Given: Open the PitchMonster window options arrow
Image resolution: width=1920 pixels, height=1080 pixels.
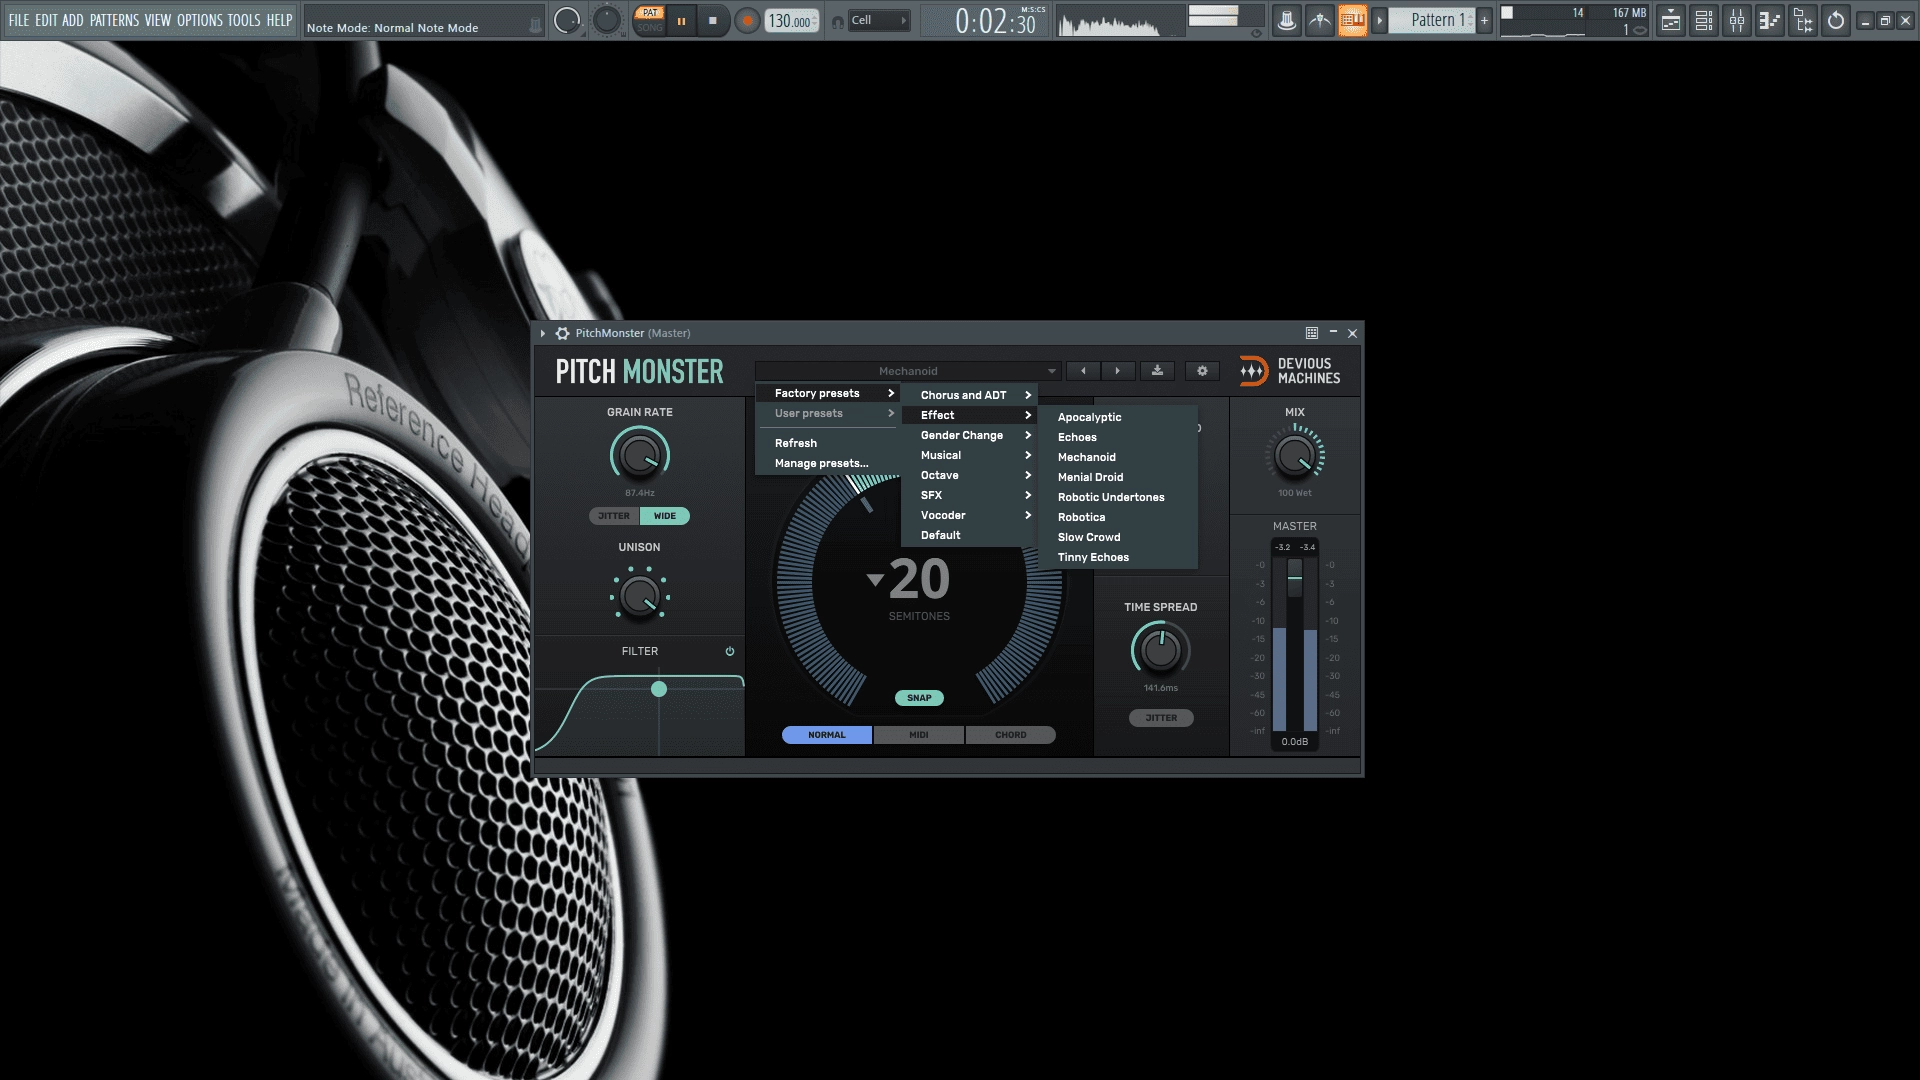Looking at the screenshot, I should [x=543, y=334].
